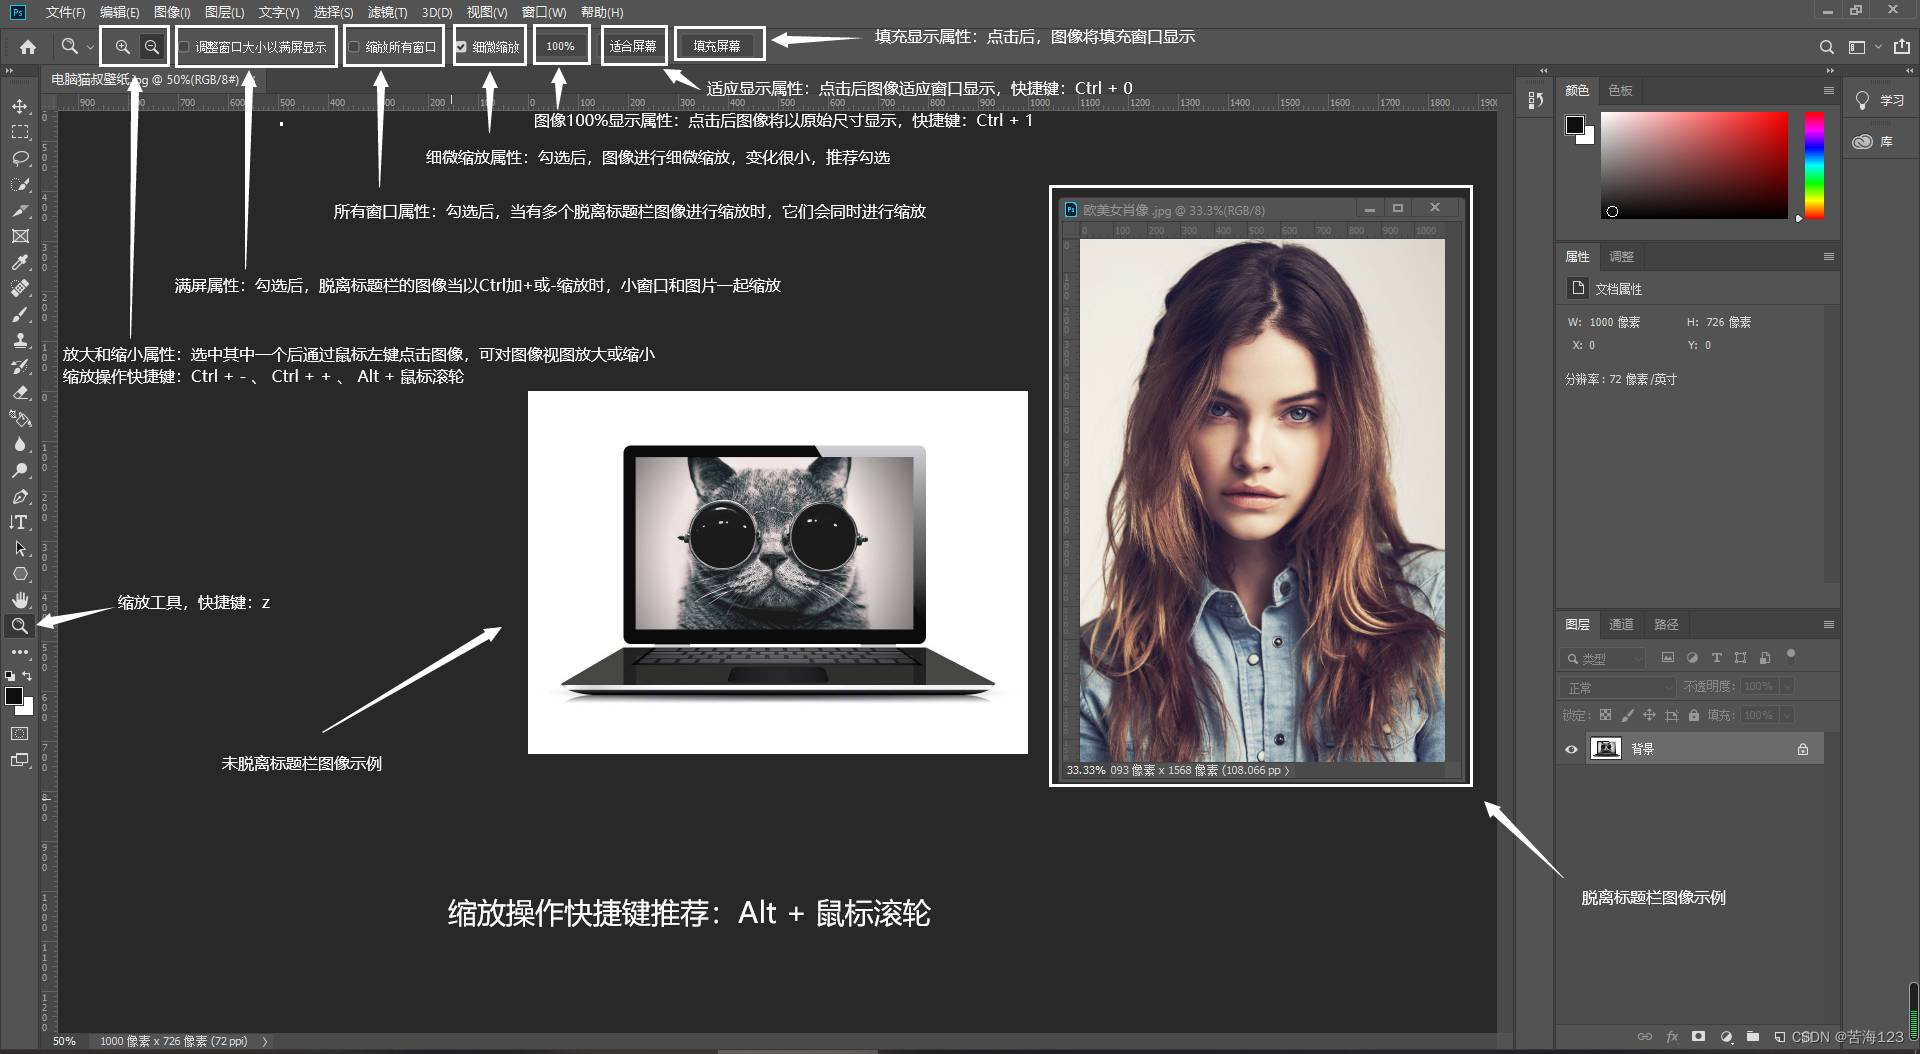
Task: Open the 文件(F) menu
Action: 65,12
